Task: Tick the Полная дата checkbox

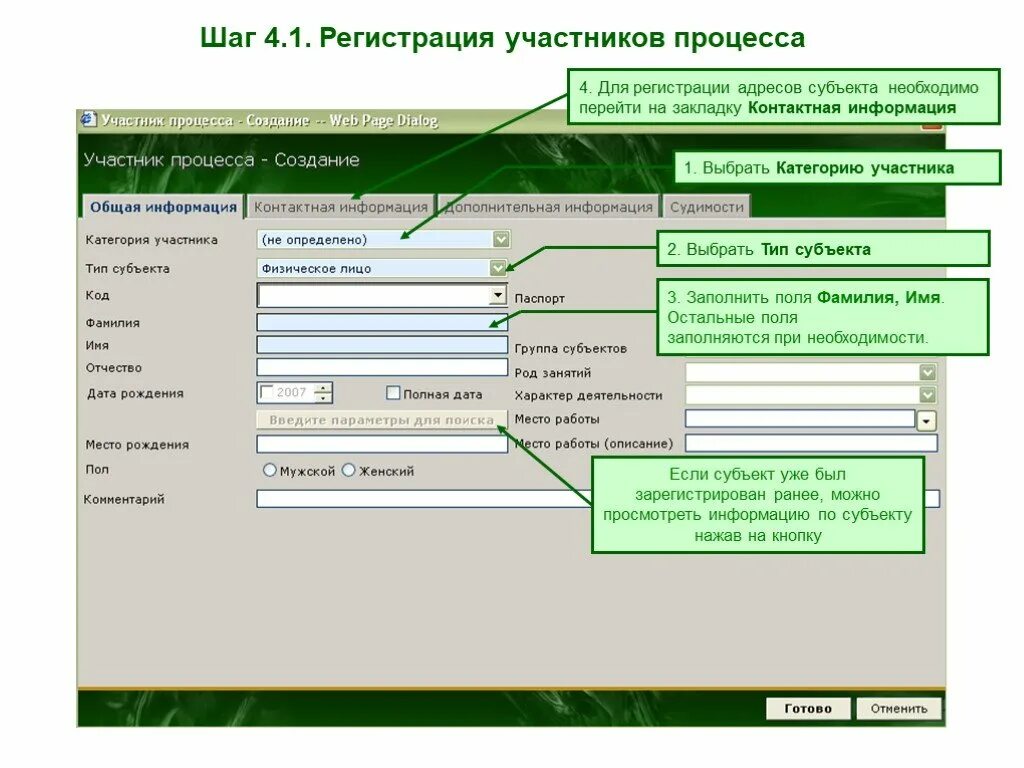Action: [393, 392]
